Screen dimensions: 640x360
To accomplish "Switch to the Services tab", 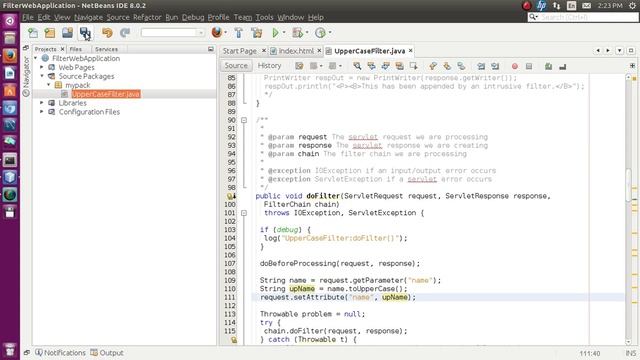I will click(x=106, y=49).
